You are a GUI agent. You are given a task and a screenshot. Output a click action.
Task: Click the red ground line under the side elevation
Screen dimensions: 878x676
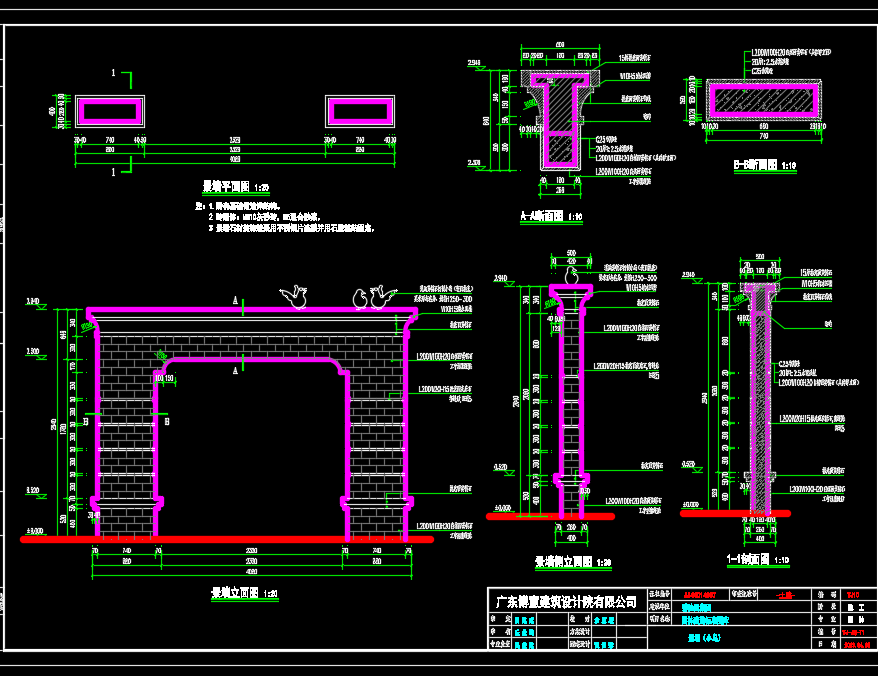(x=550, y=516)
